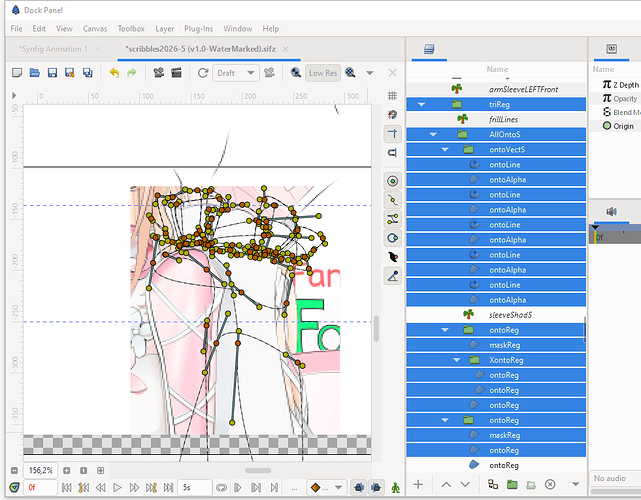Open the toolbar overflow arrow

[x=370, y=73]
